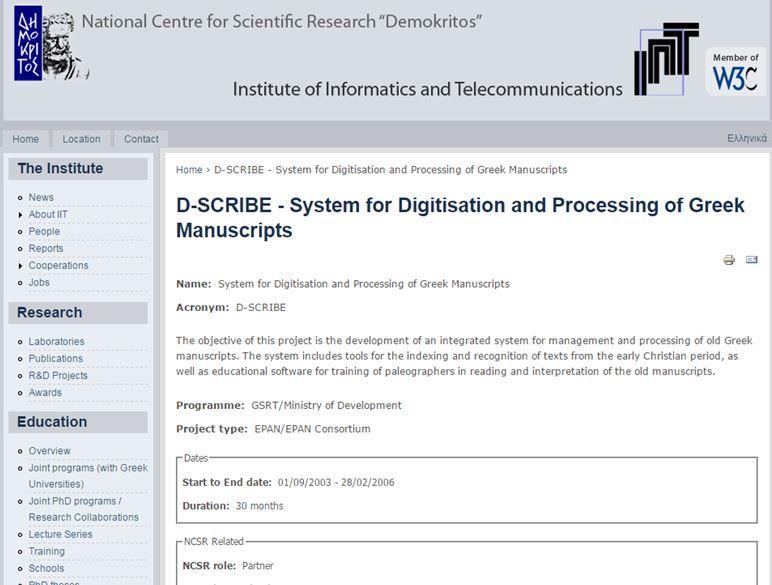Open the Awards link

click(45, 392)
